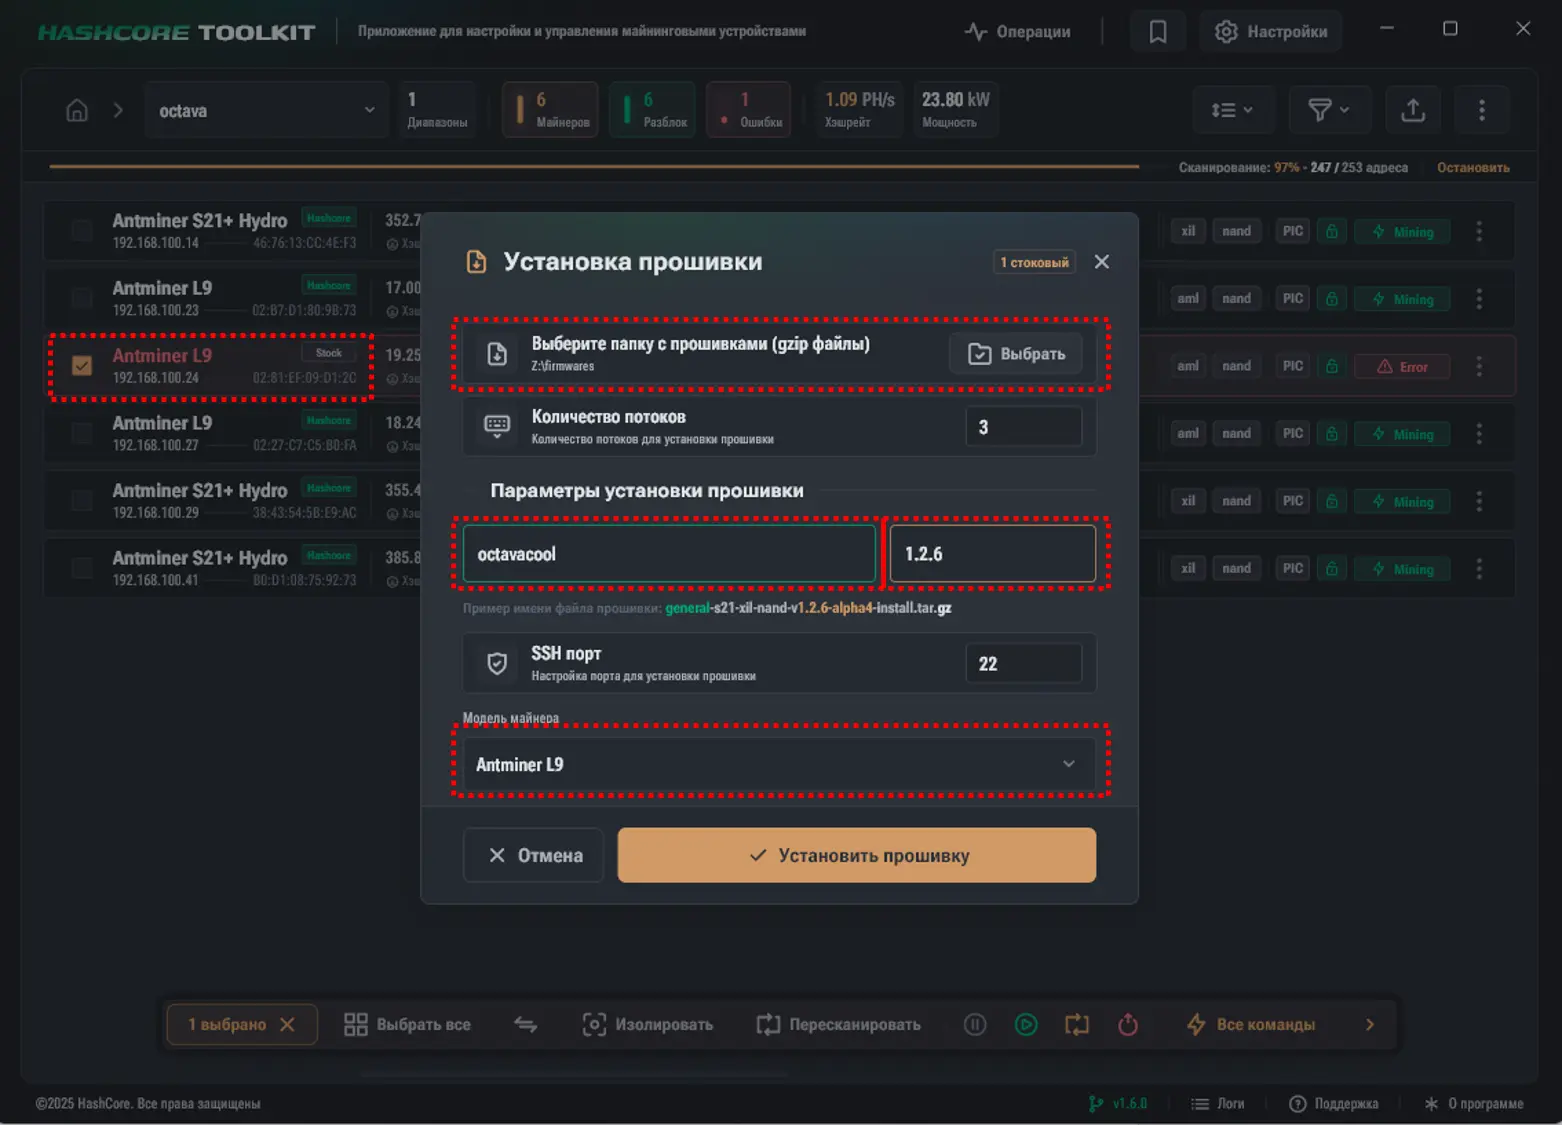Click the red power reboot icon
The image size is (1562, 1125).
point(1128,1025)
